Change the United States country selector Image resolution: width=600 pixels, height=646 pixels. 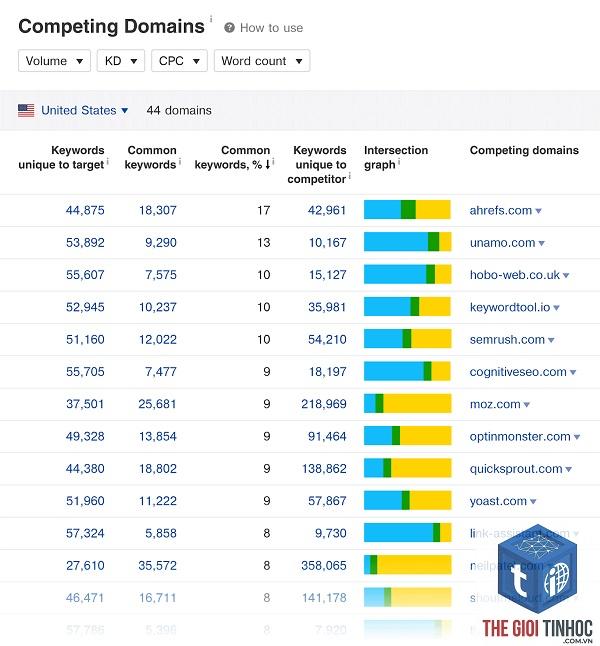[84, 110]
